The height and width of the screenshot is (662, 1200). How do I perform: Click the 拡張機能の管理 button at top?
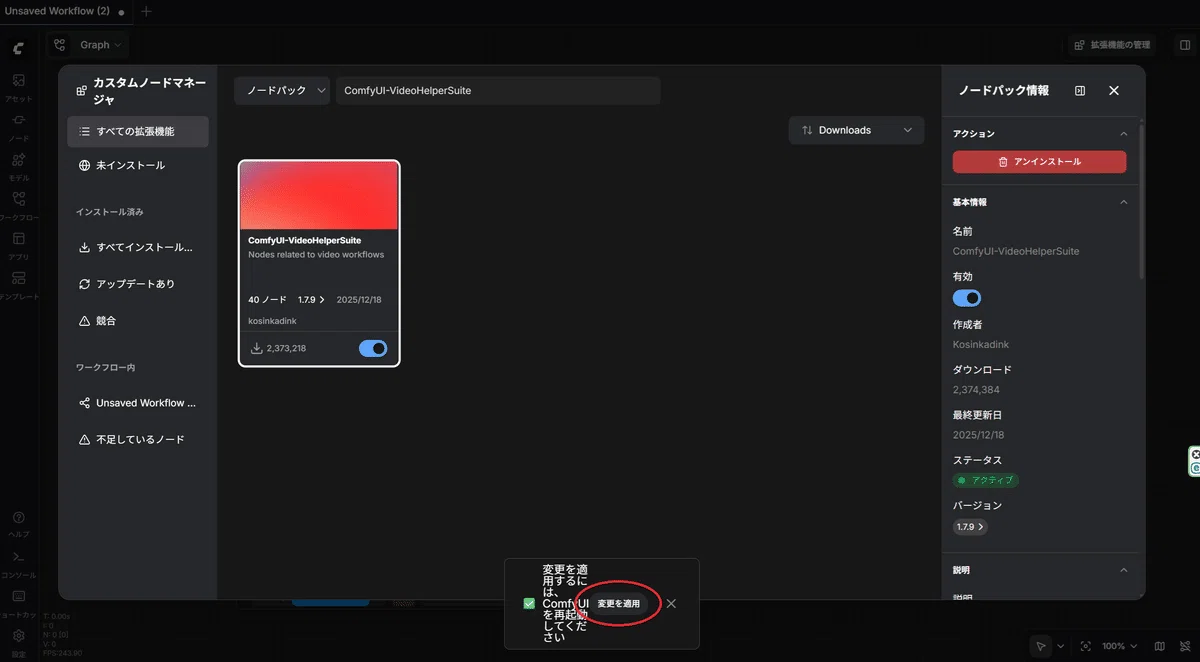tap(1111, 45)
